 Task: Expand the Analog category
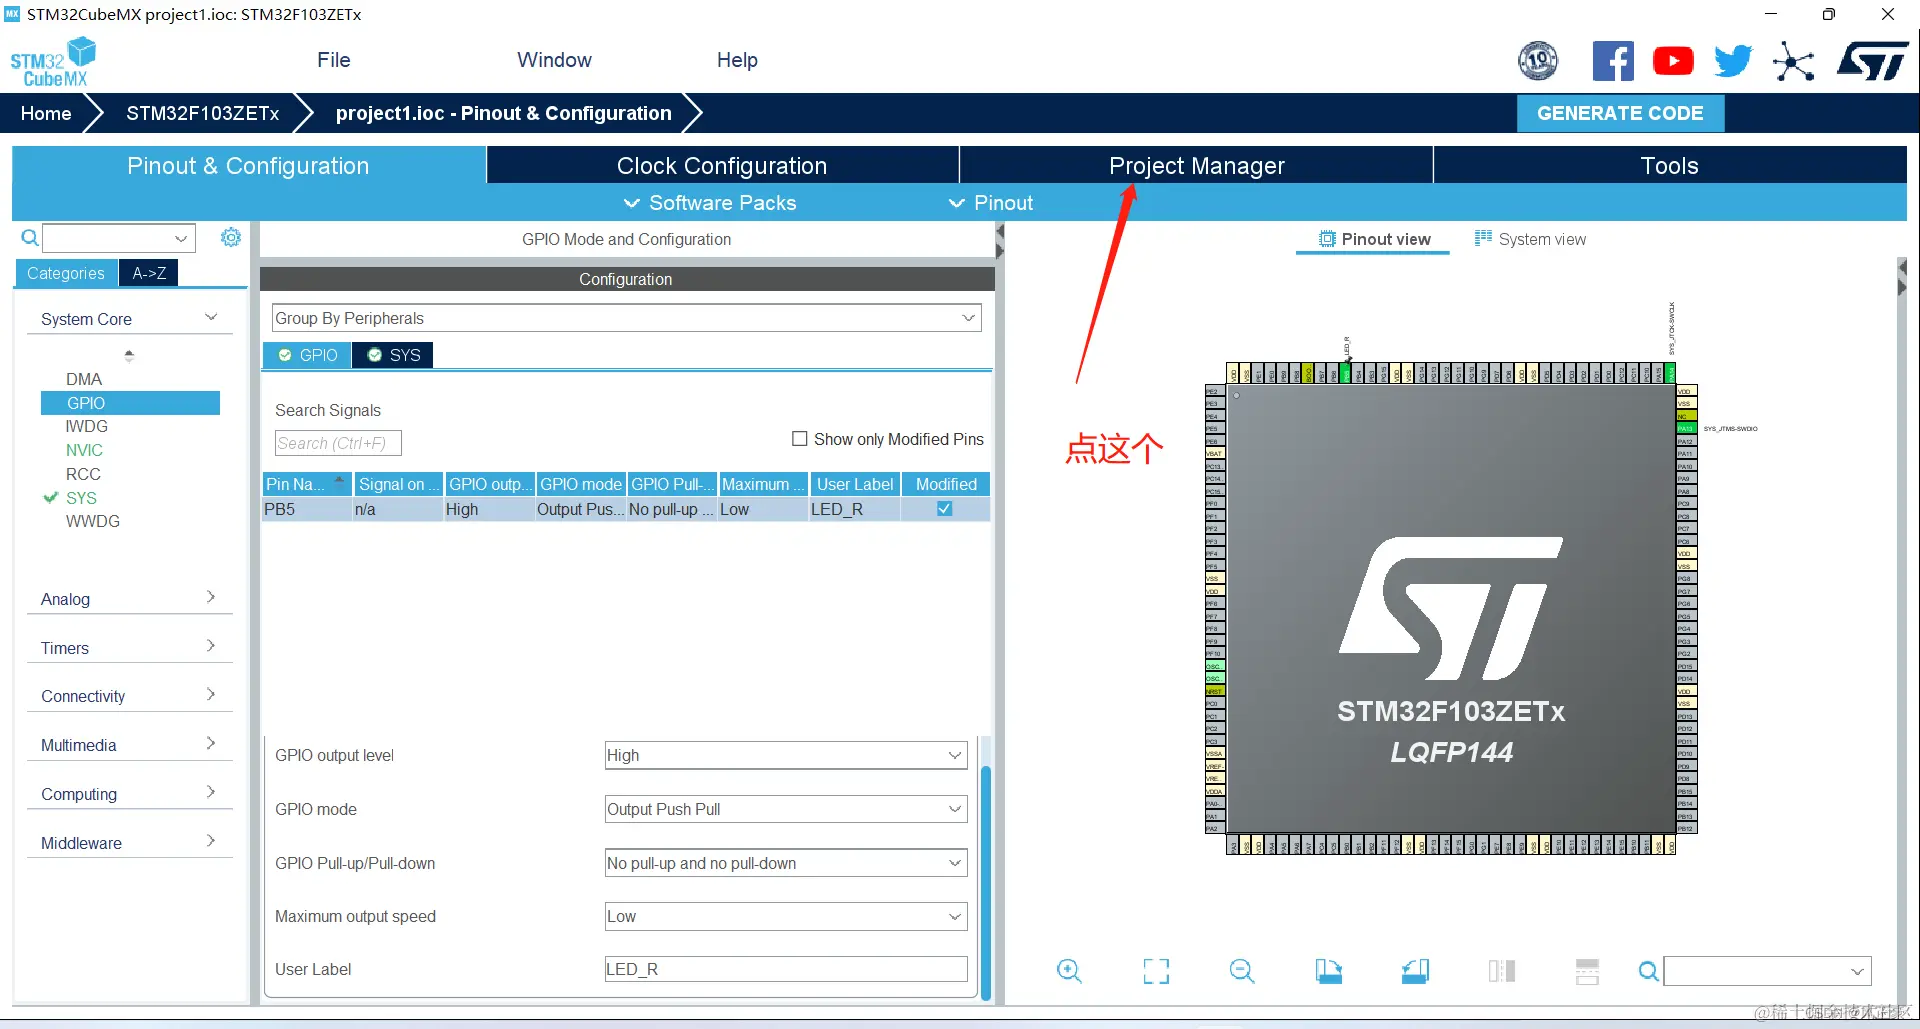(x=210, y=598)
